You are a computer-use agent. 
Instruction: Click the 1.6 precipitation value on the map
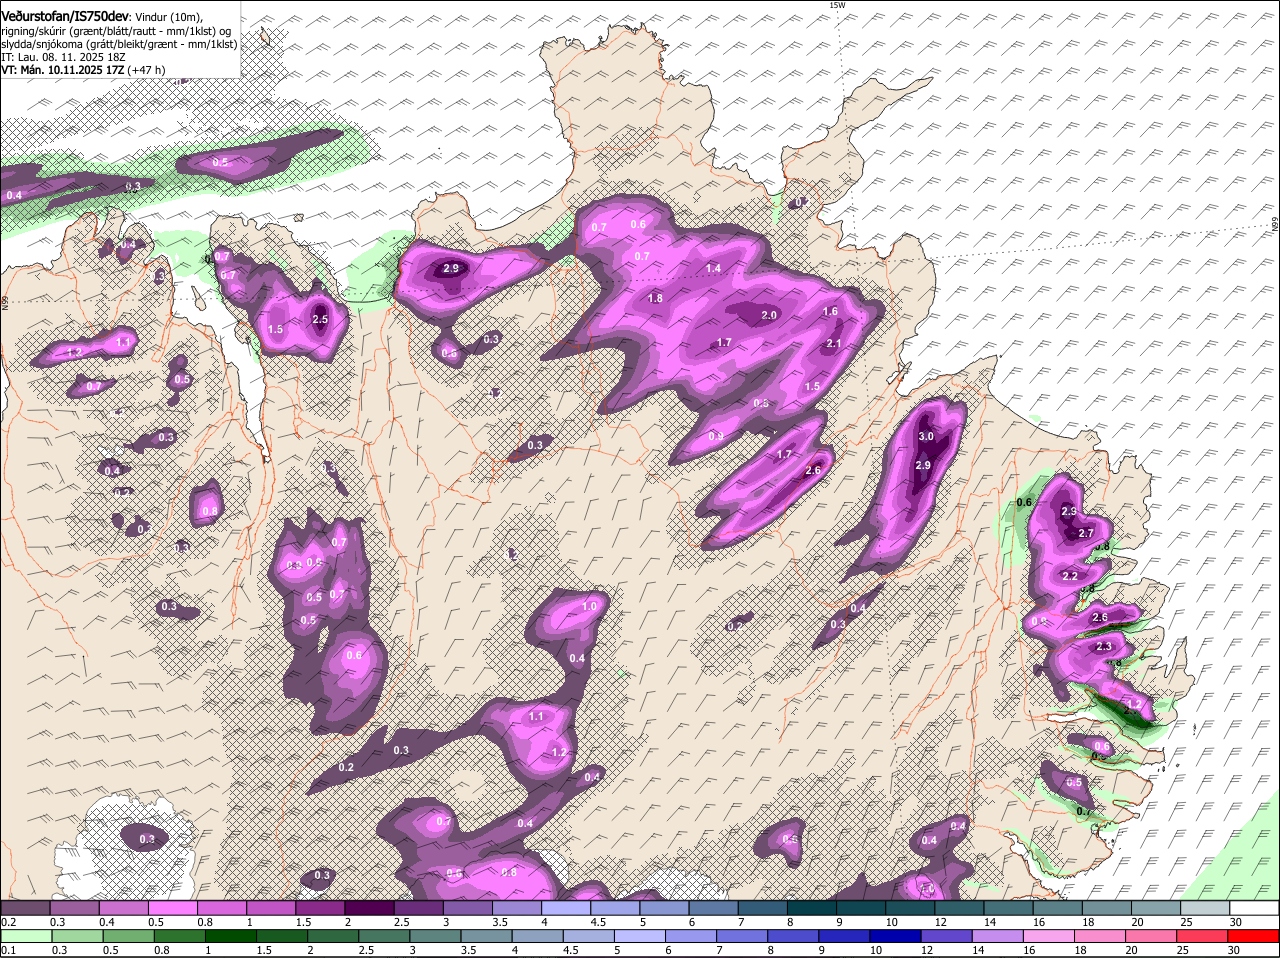coord(830,312)
